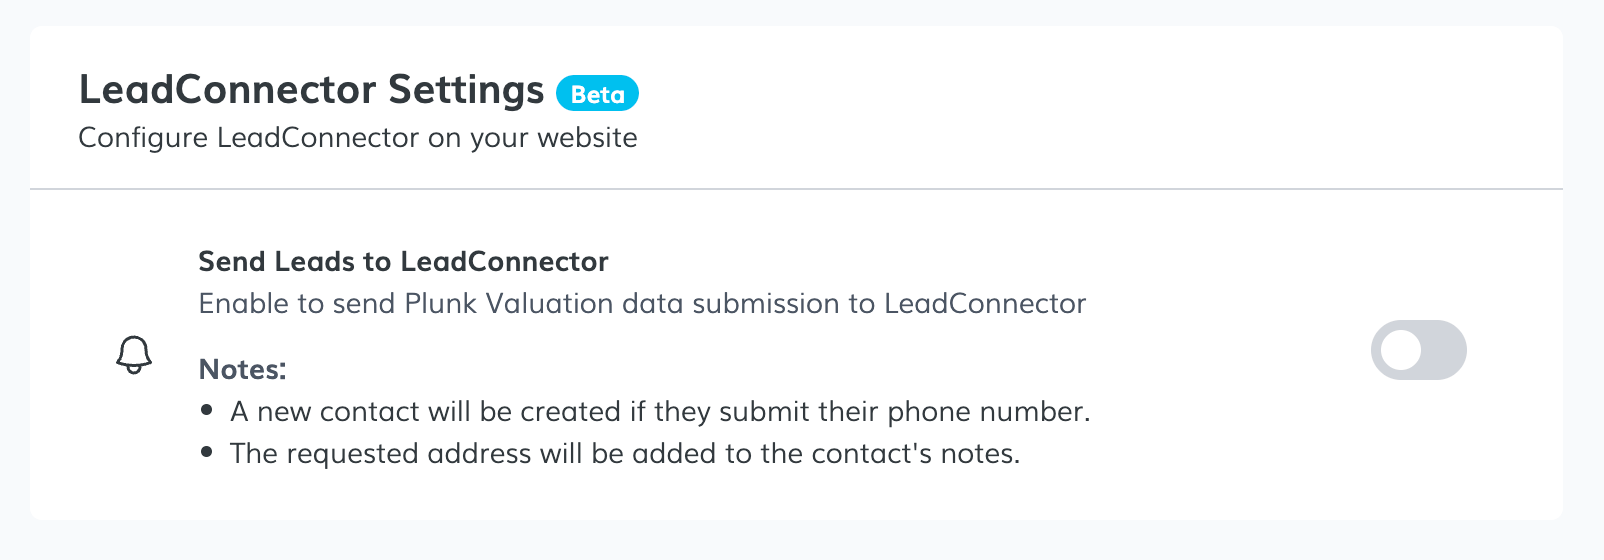Viewport: 1604px width, 560px height.
Task: Click the Enable to send Plunk Valuation description
Action: pyautogui.click(x=642, y=304)
